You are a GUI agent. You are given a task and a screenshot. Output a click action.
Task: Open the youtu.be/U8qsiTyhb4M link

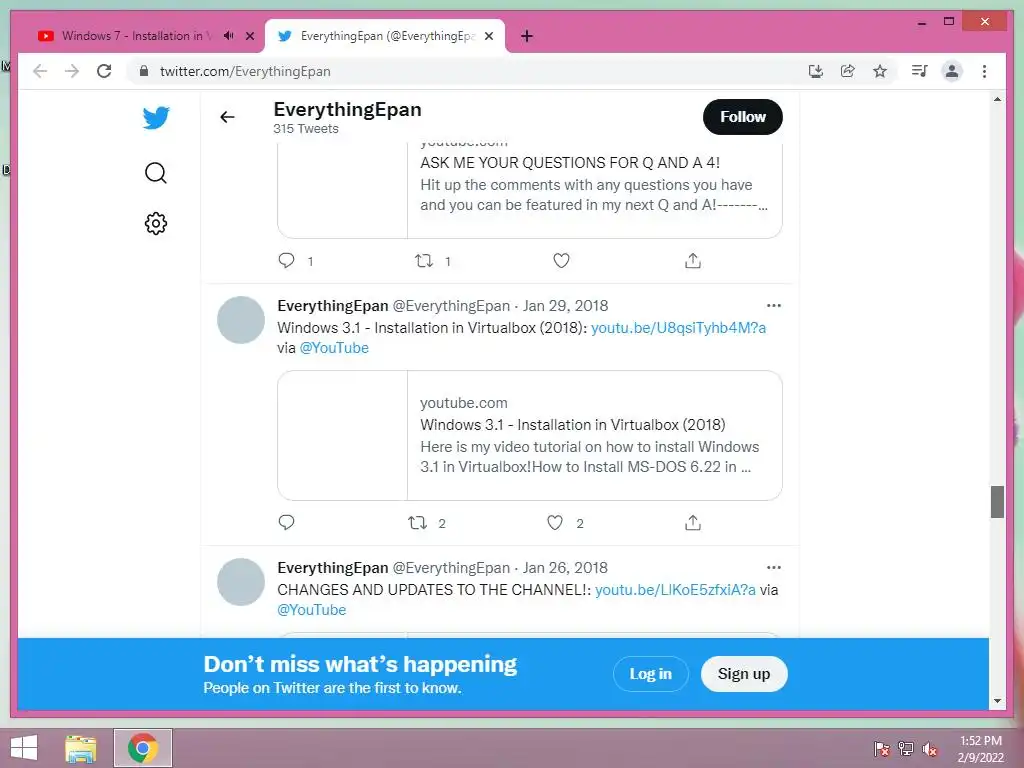coord(679,328)
